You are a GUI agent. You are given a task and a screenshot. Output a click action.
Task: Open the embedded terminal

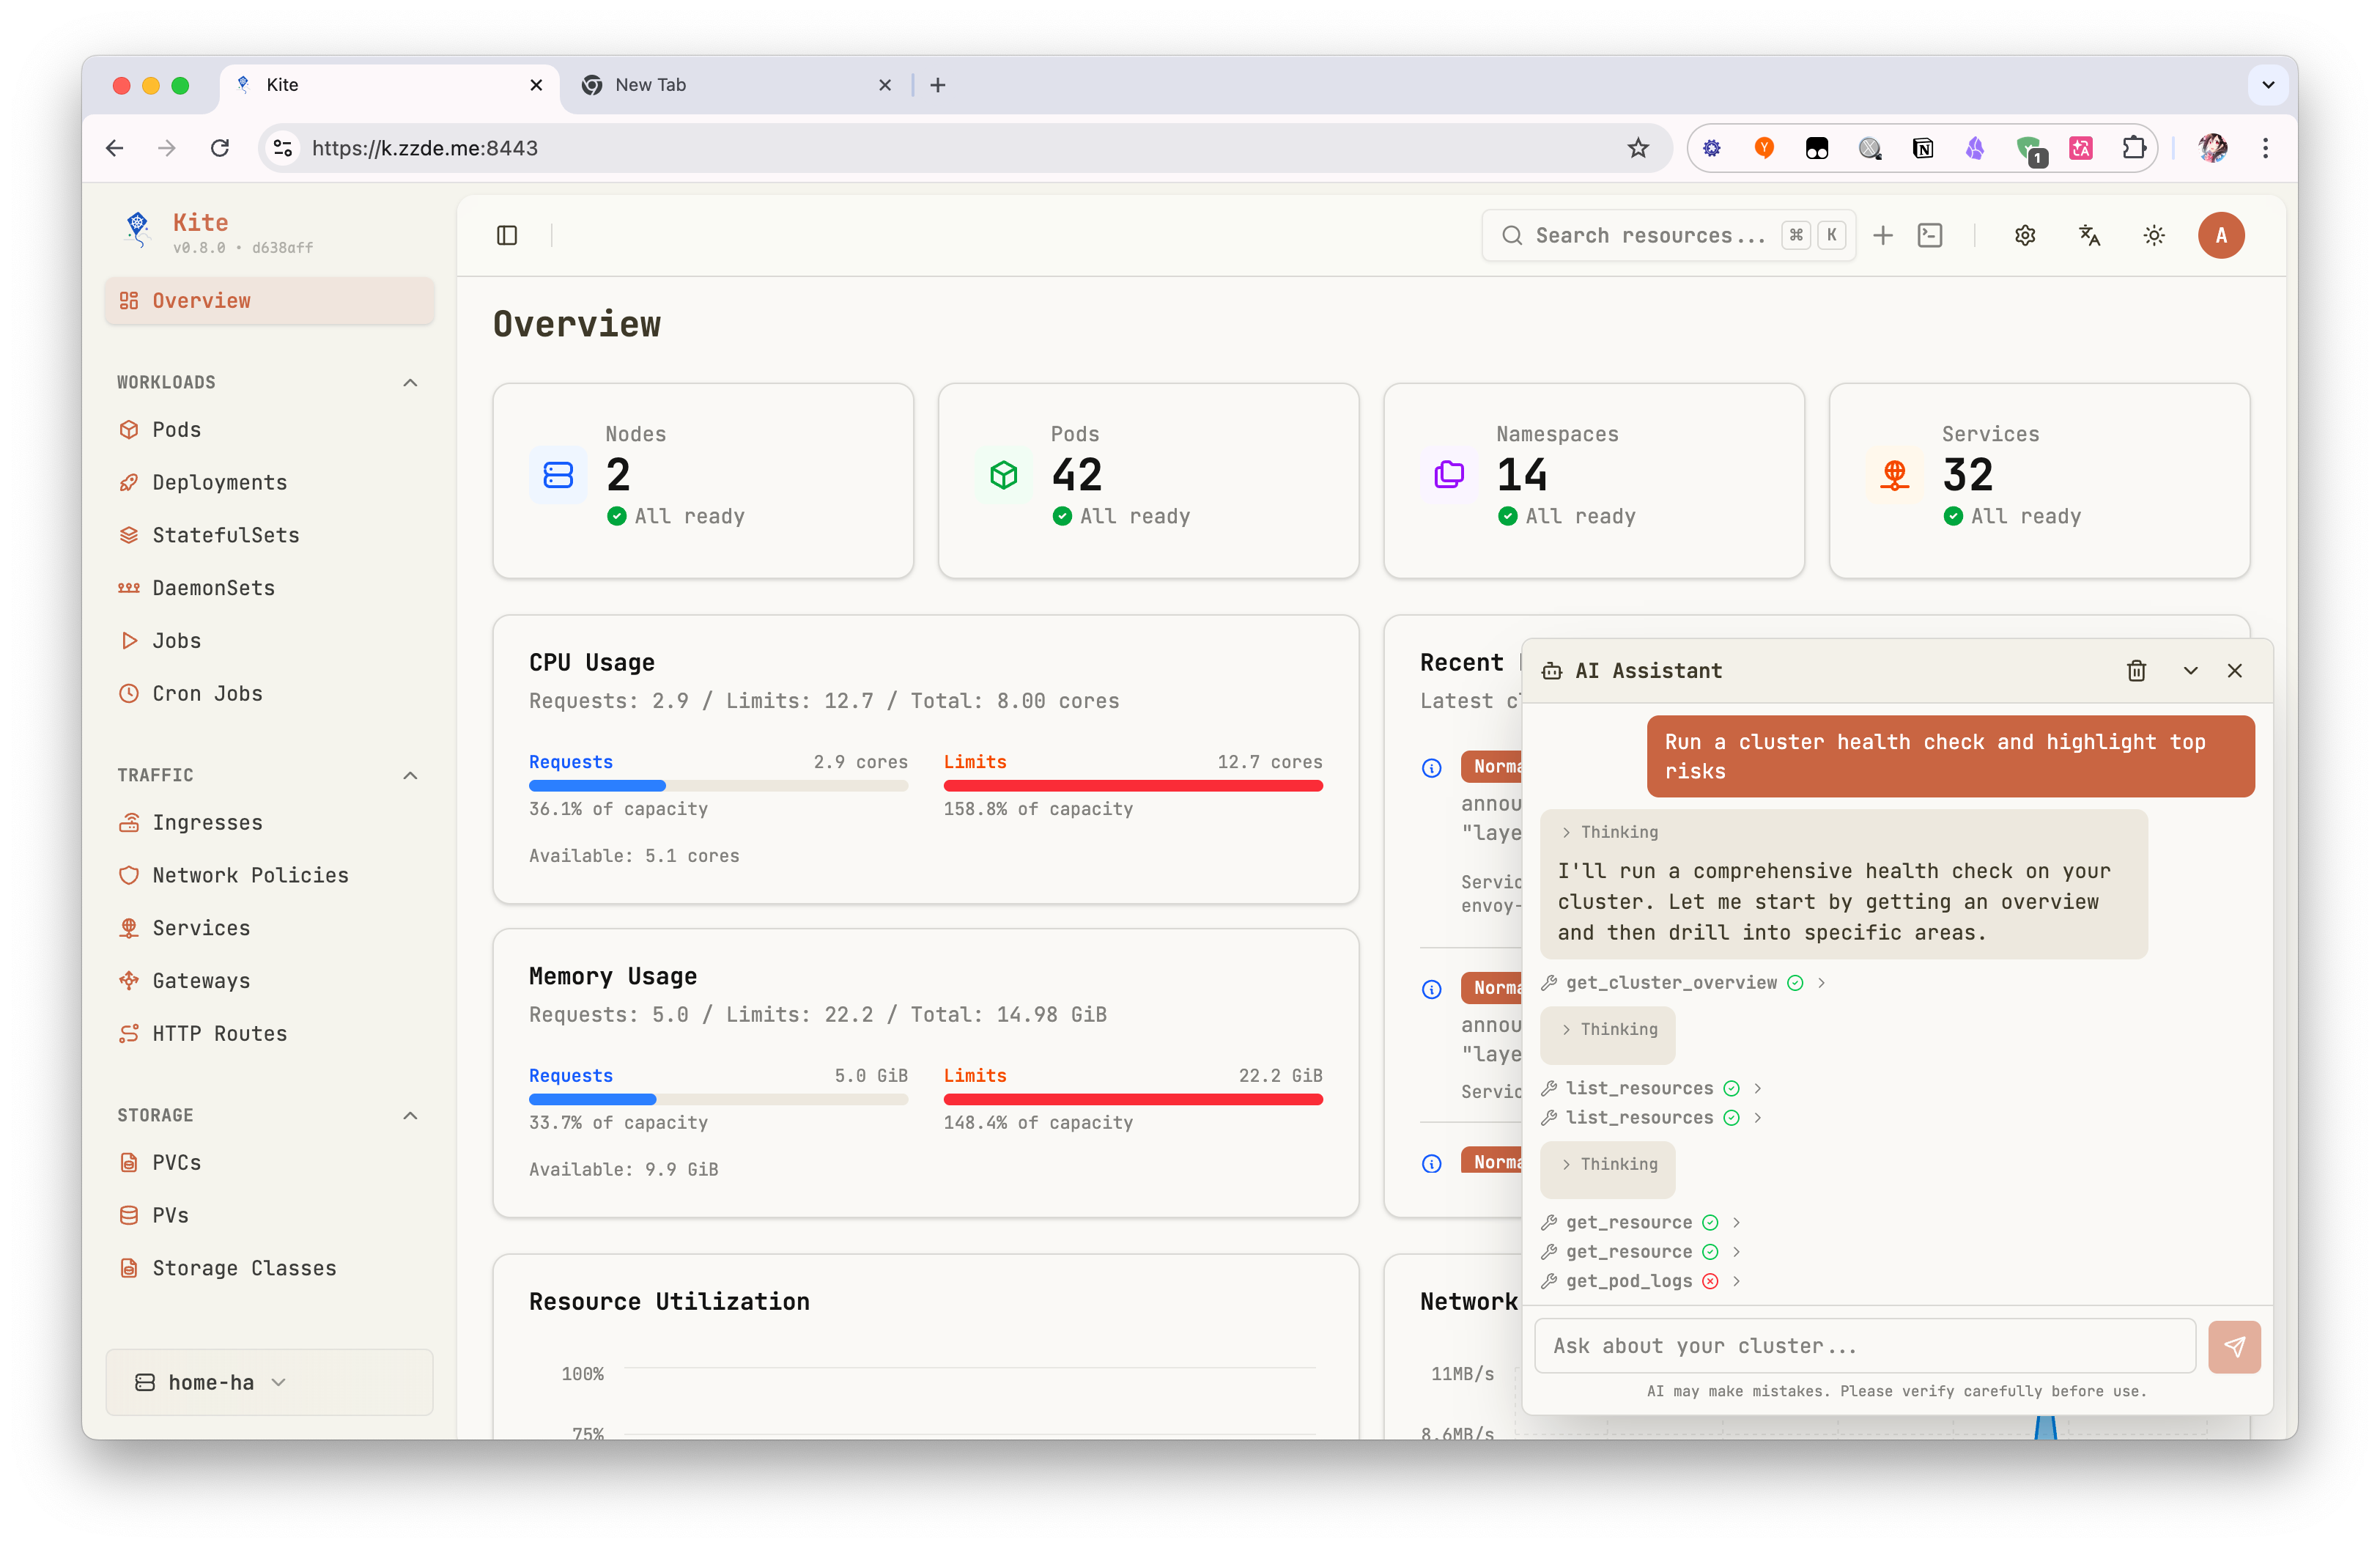(1929, 235)
